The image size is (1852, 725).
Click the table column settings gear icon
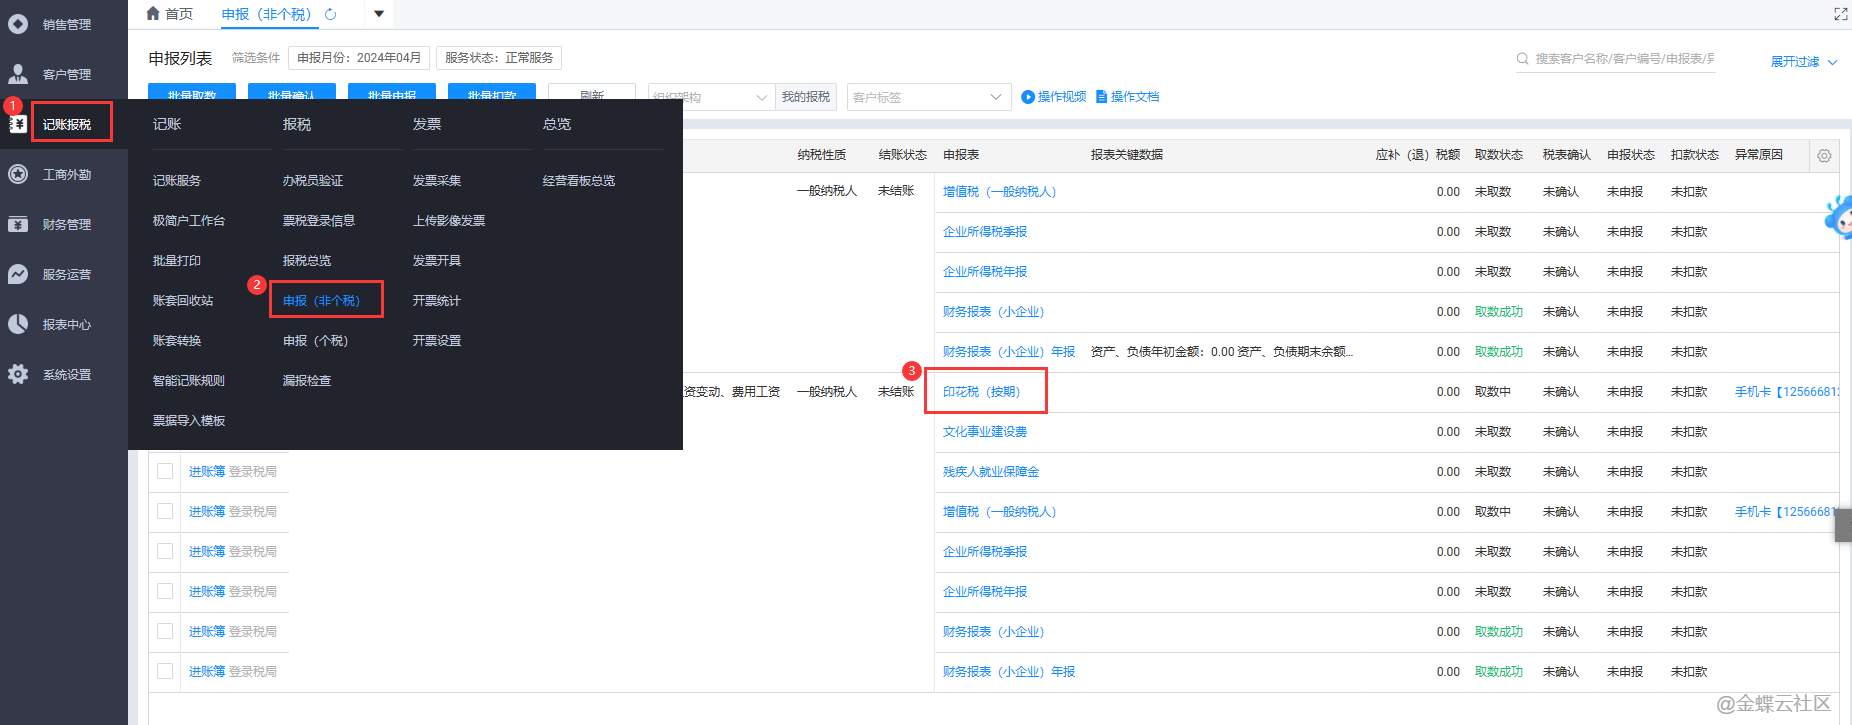point(1824,156)
